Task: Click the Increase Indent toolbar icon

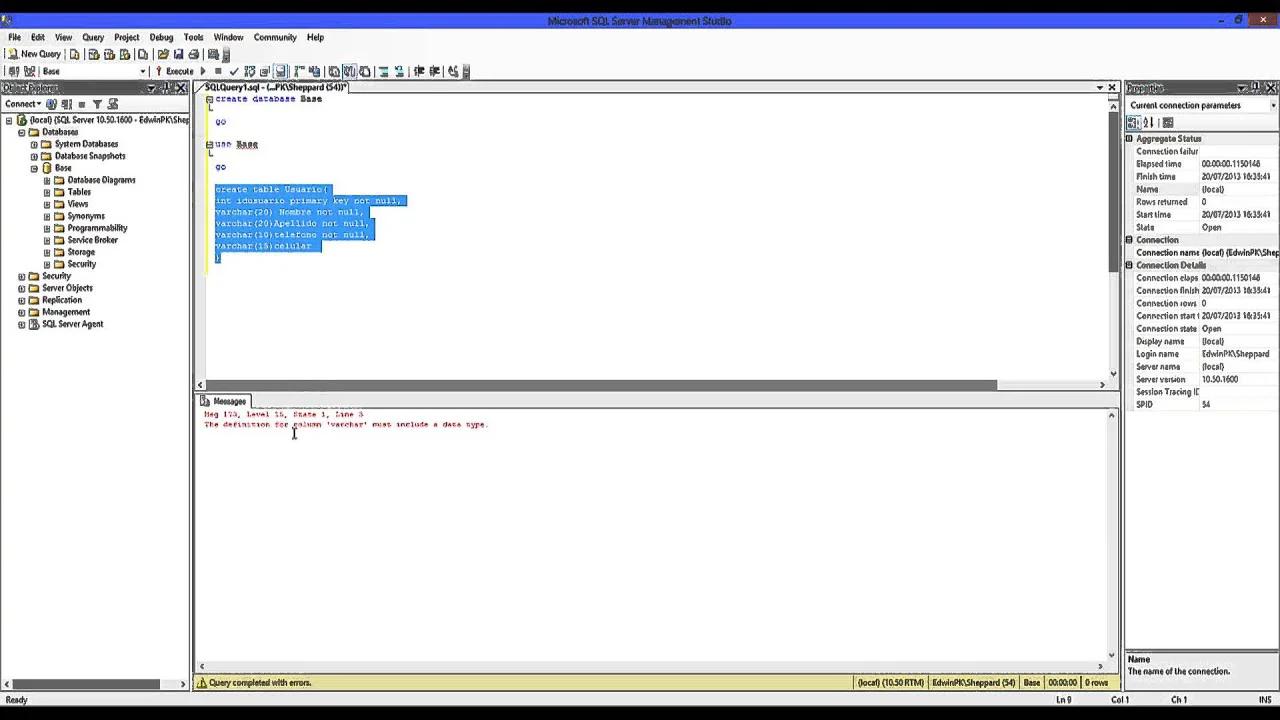Action: coord(436,71)
